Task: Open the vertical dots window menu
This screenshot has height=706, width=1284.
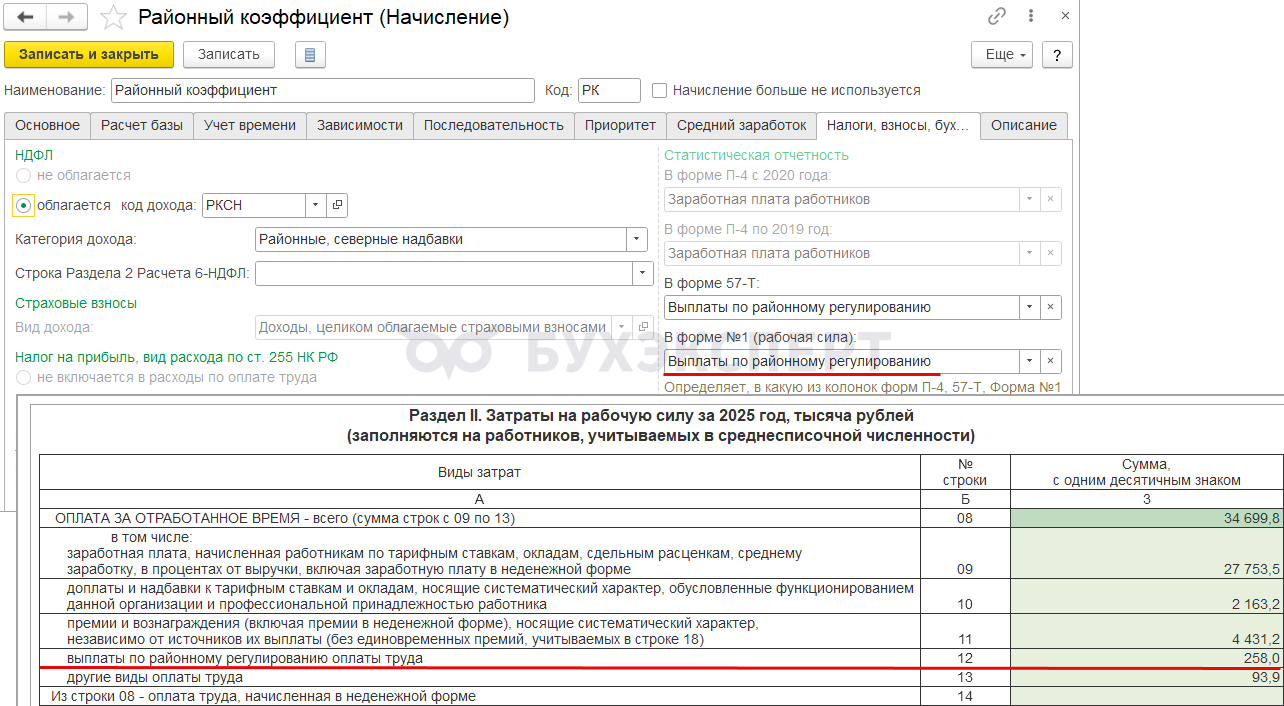Action: coord(1031,16)
